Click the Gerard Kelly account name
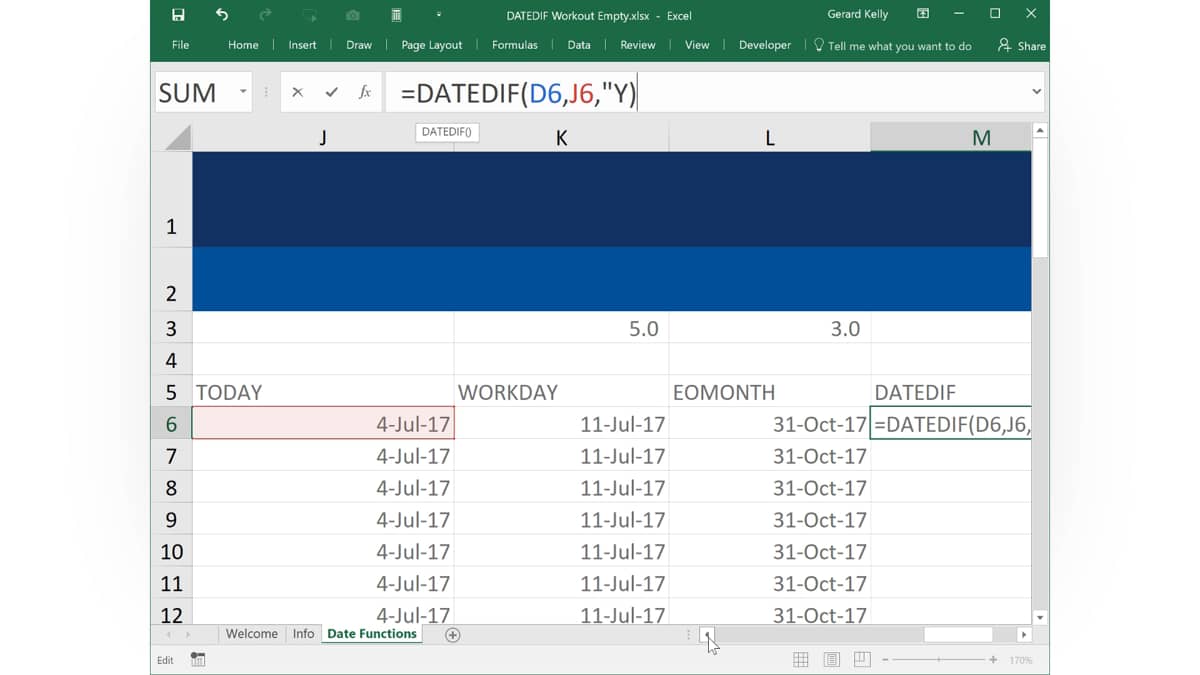The width and height of the screenshot is (1200, 675). coord(858,14)
